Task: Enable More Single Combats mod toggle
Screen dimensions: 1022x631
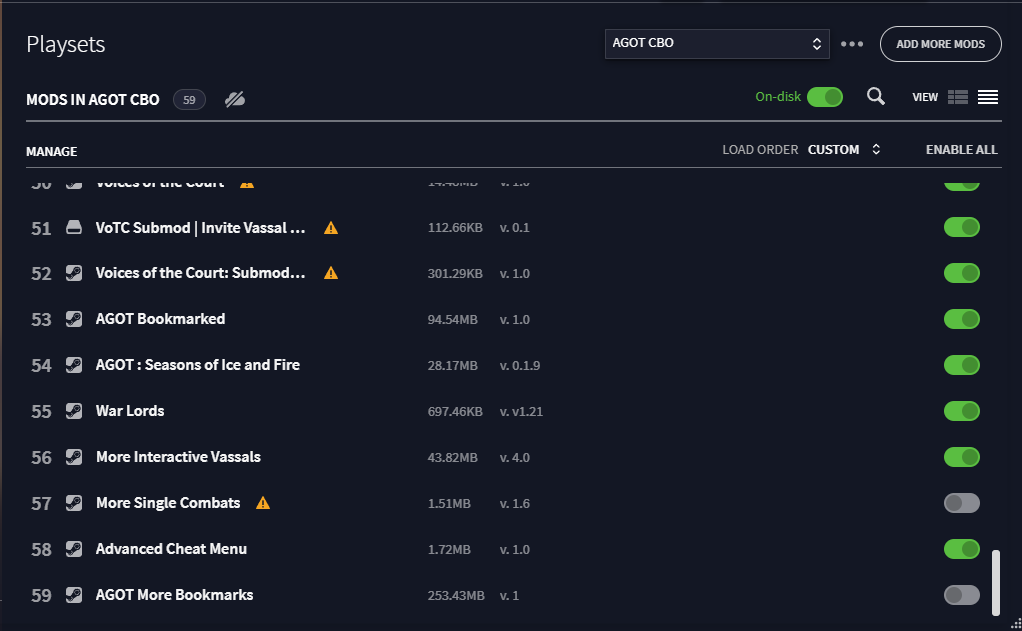Action: pos(961,503)
